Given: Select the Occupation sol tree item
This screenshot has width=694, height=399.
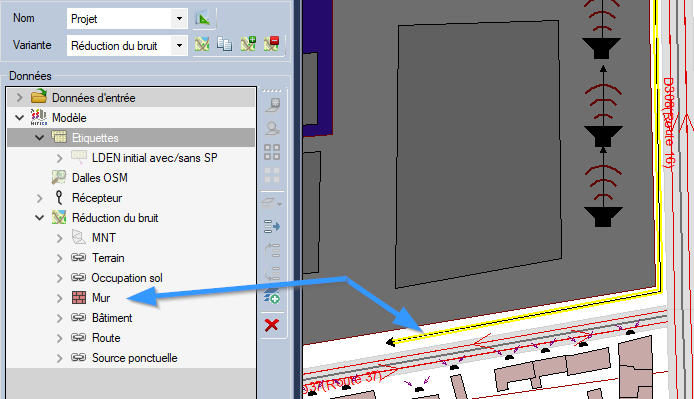Looking at the screenshot, I should click(127, 278).
